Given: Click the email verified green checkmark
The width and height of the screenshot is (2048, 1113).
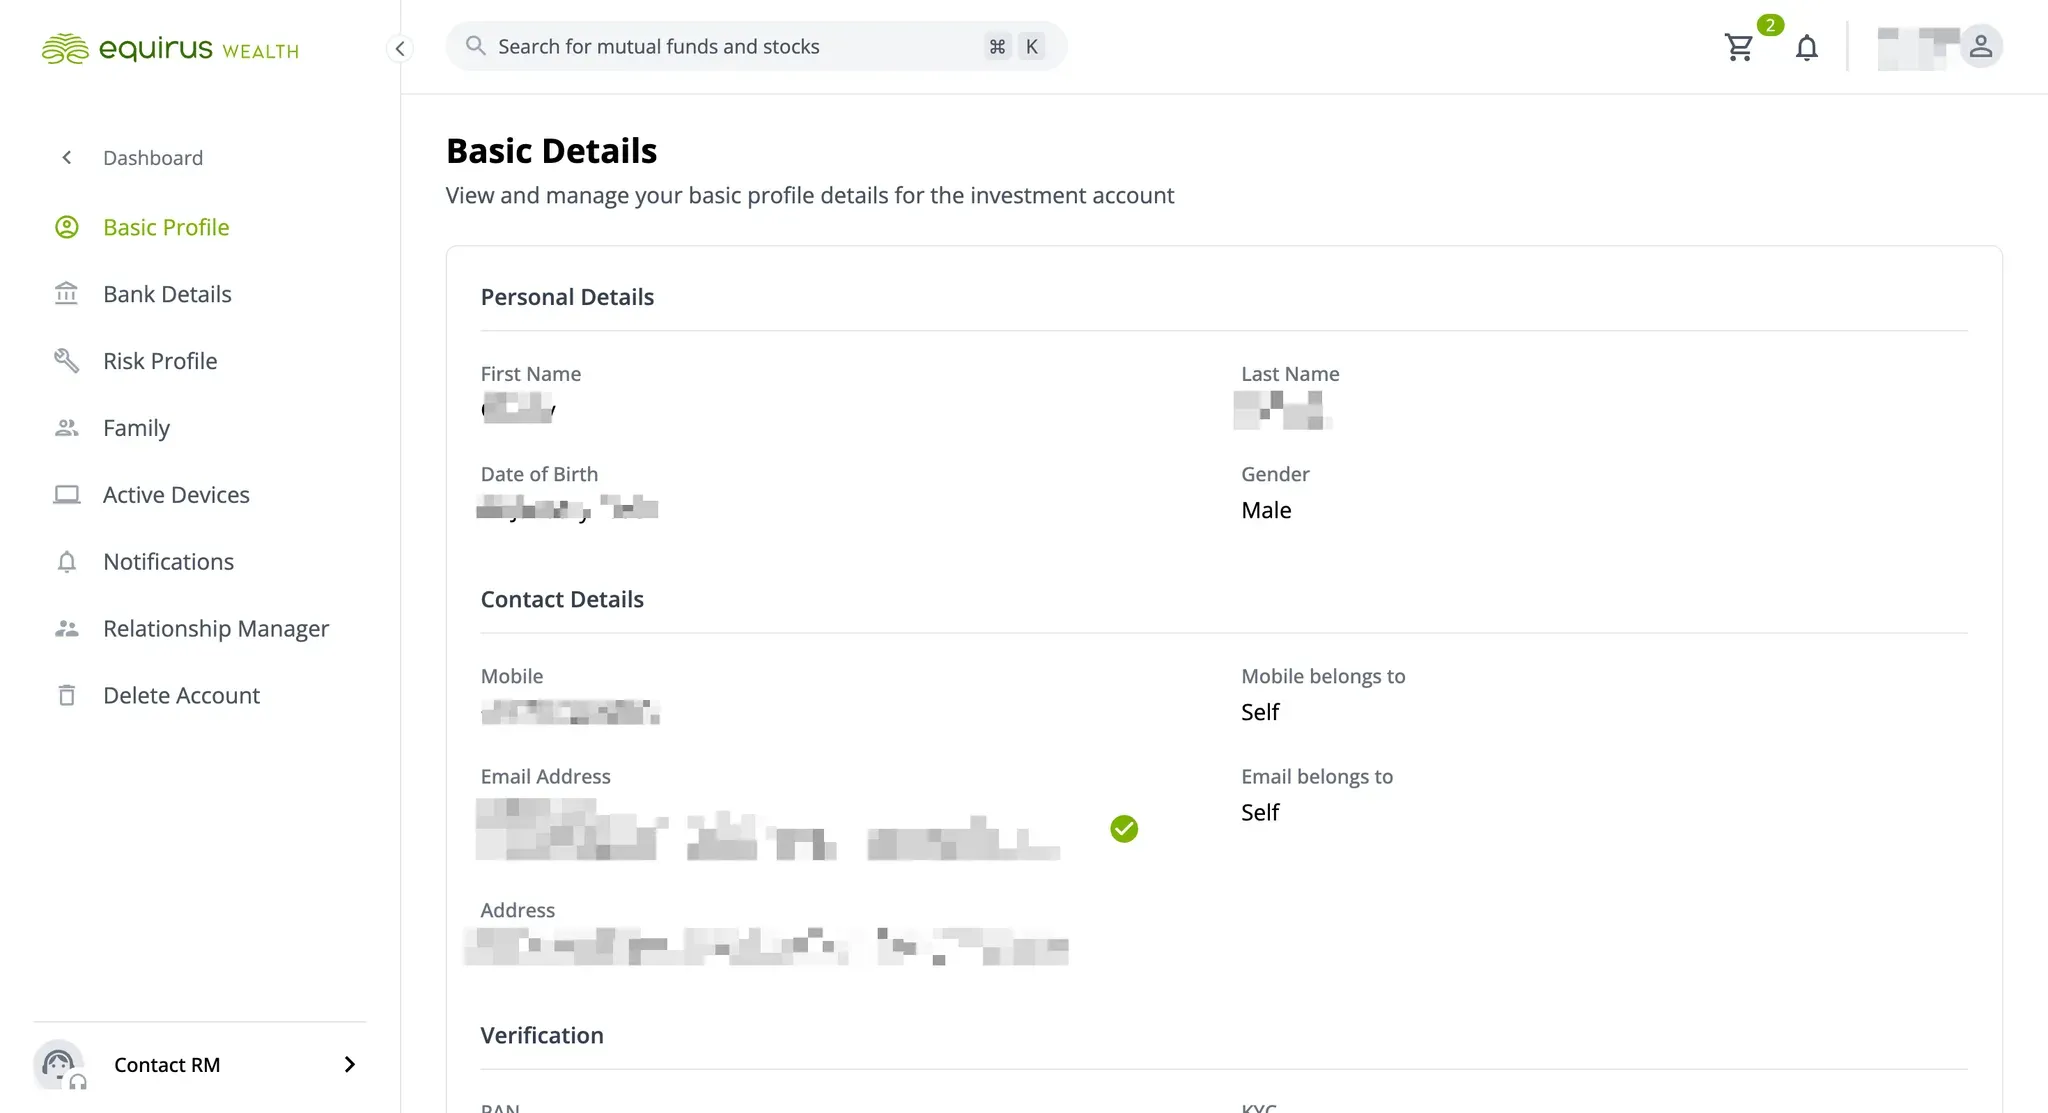Looking at the screenshot, I should coord(1124,829).
